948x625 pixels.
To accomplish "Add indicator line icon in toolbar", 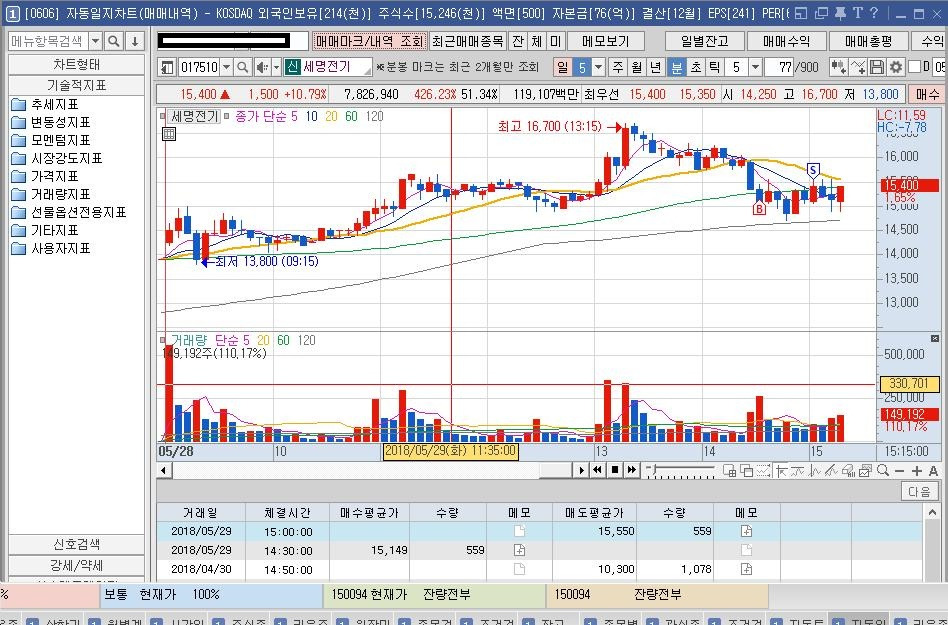I will click(x=858, y=66).
